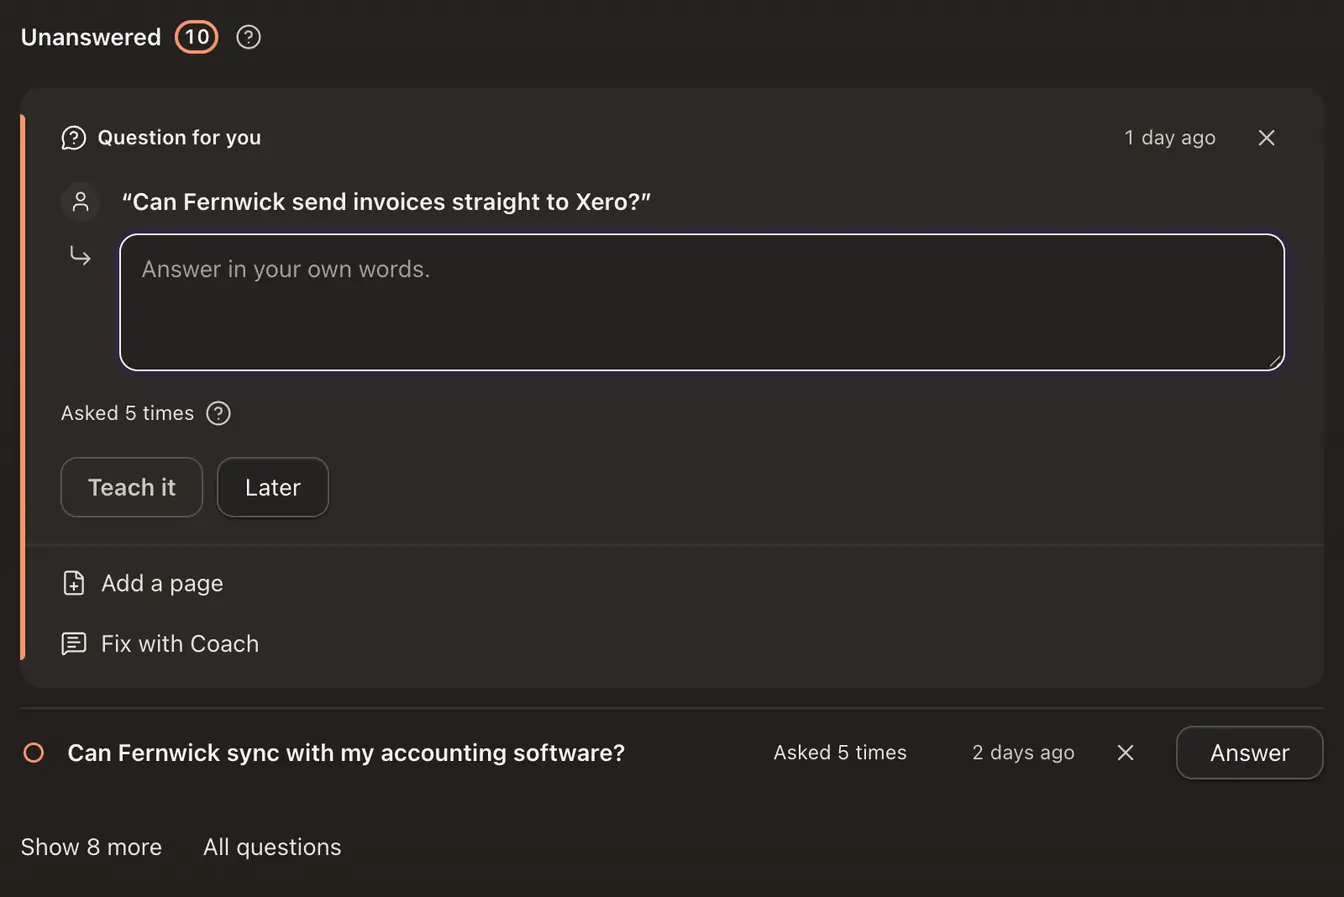This screenshot has width=1344, height=897.
Task: Open the All questions link
Action: (272, 847)
